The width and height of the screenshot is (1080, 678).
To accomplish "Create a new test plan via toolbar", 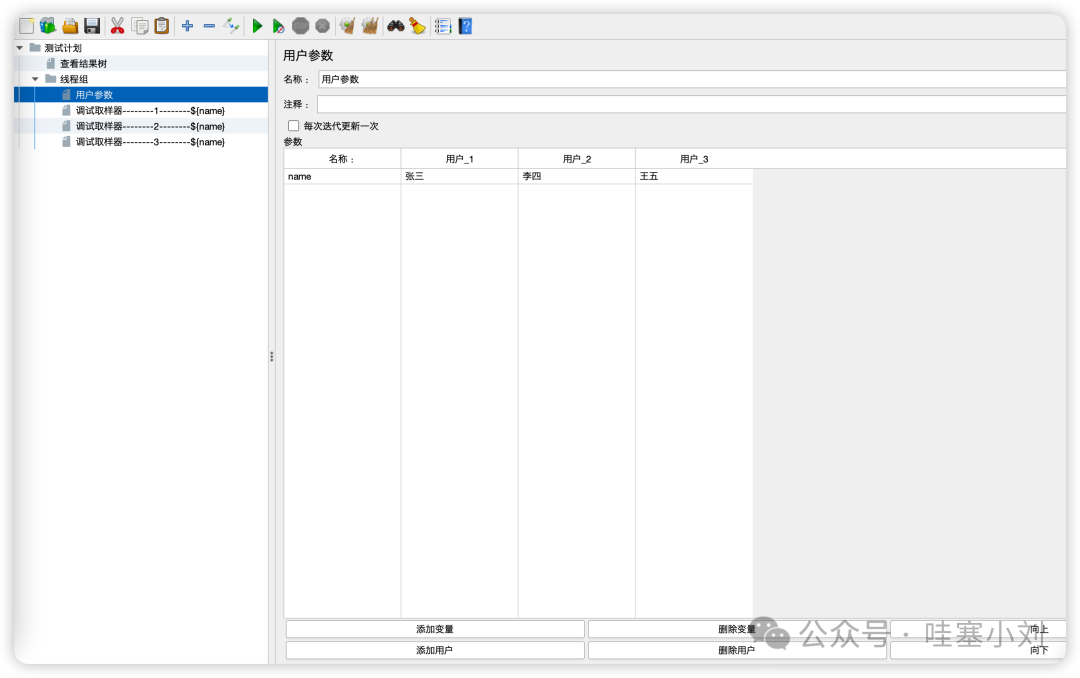I will (26, 26).
